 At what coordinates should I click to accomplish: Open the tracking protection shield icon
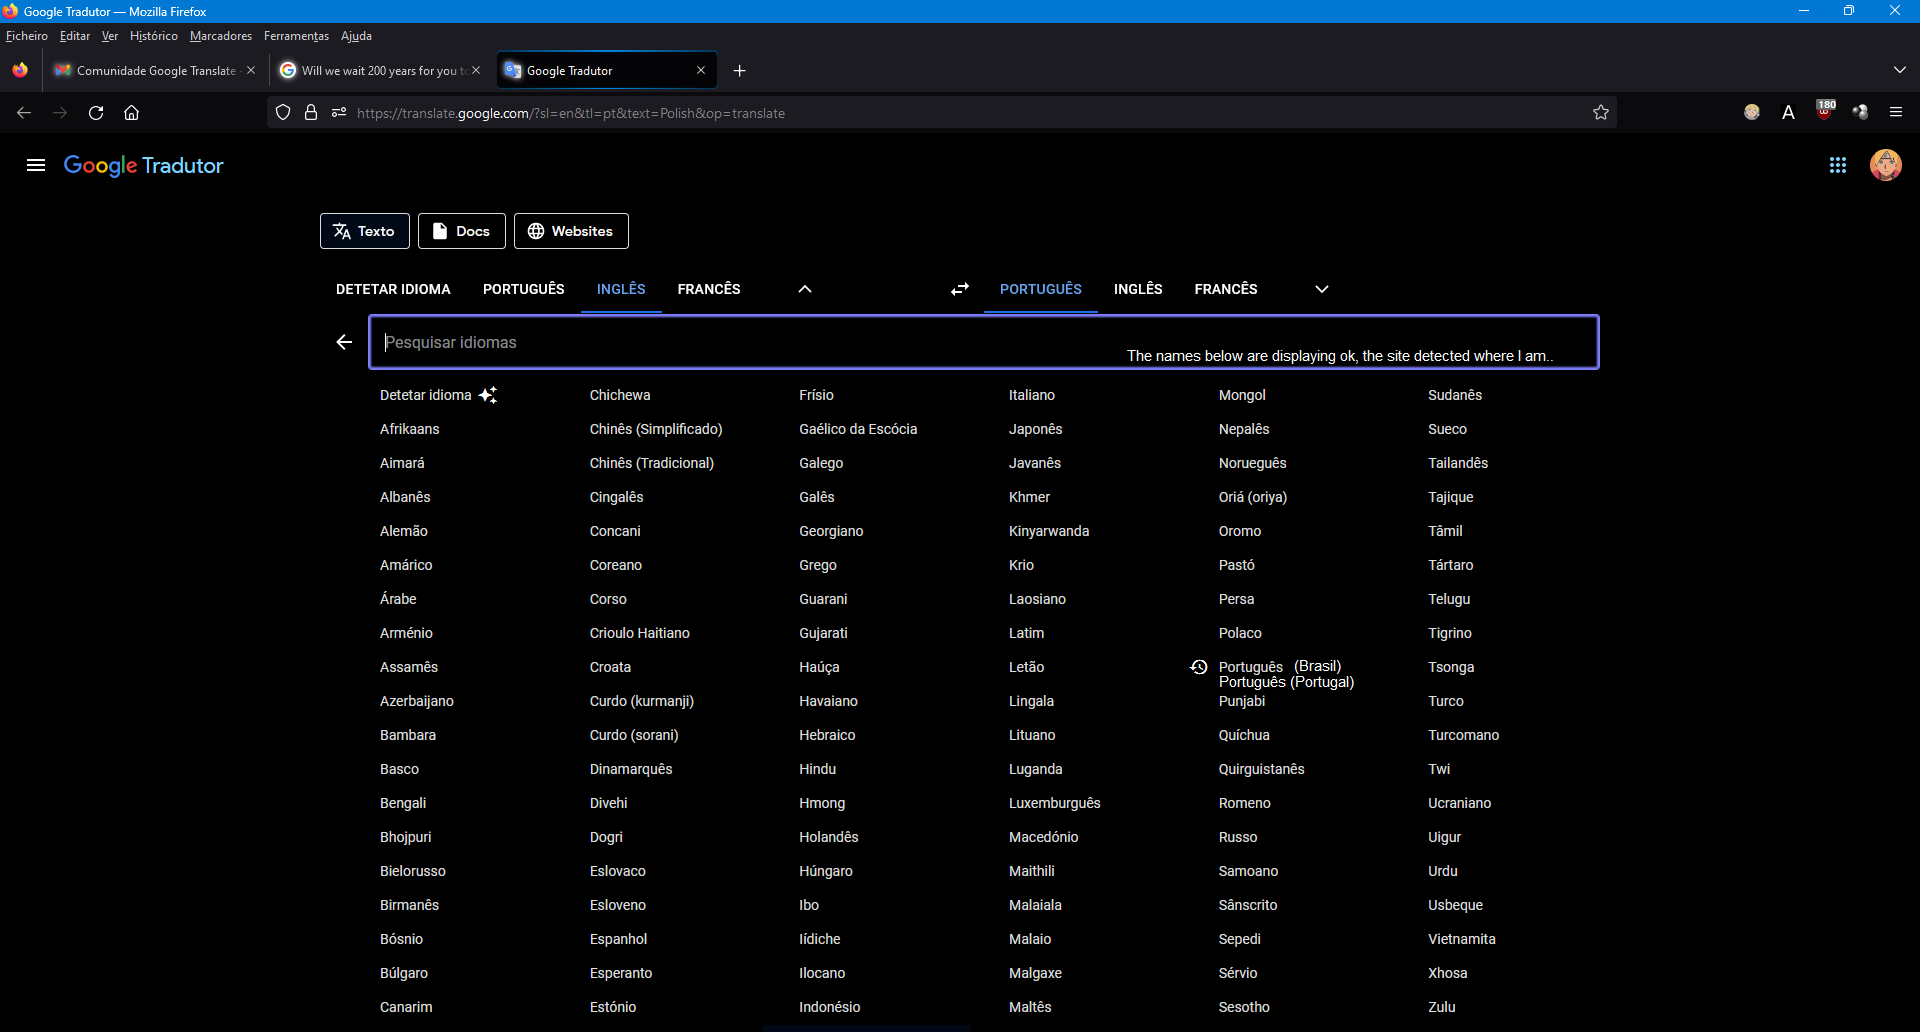283,113
